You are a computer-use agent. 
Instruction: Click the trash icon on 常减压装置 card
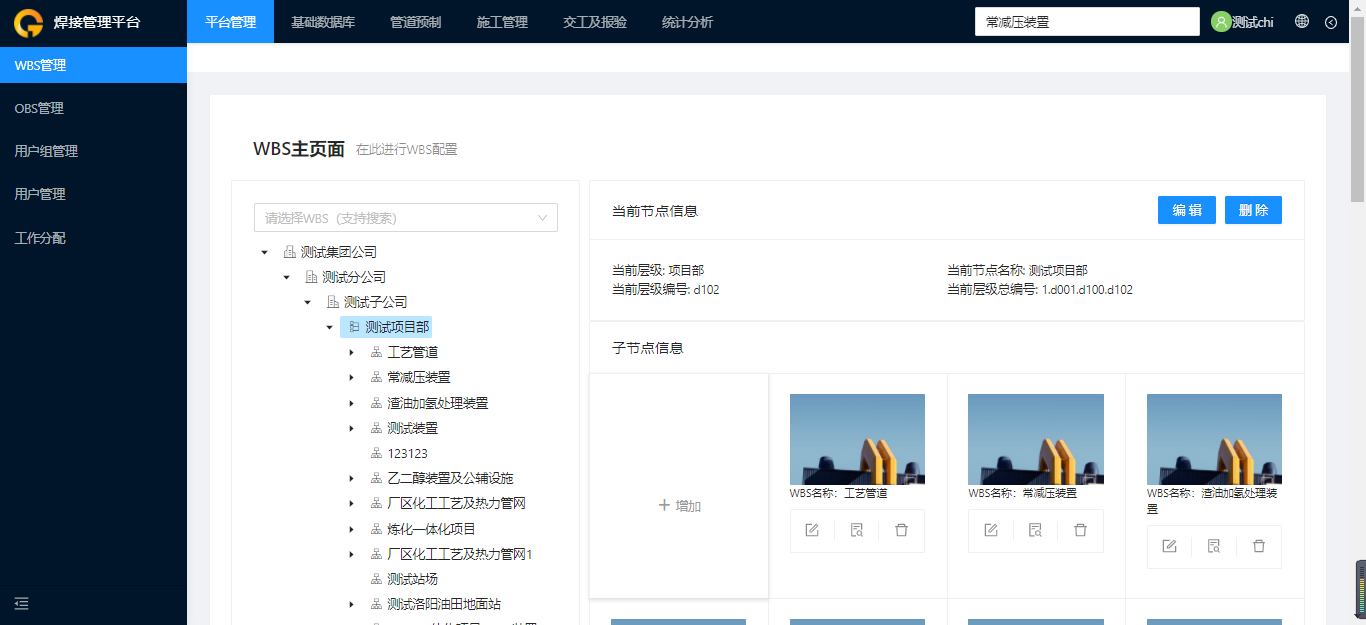pyautogui.click(x=1080, y=530)
